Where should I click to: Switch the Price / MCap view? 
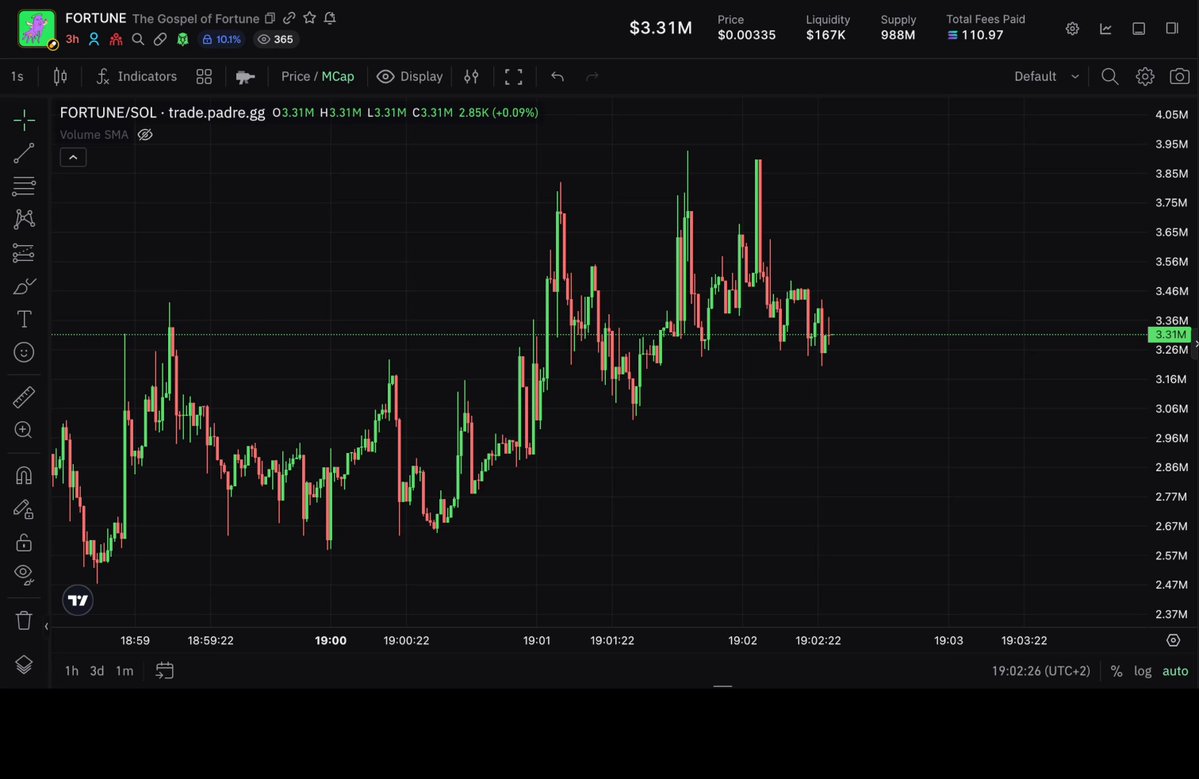point(317,76)
